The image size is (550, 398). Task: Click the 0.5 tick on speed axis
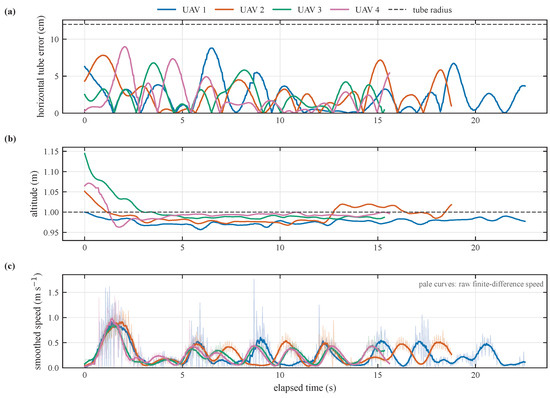[54, 343]
